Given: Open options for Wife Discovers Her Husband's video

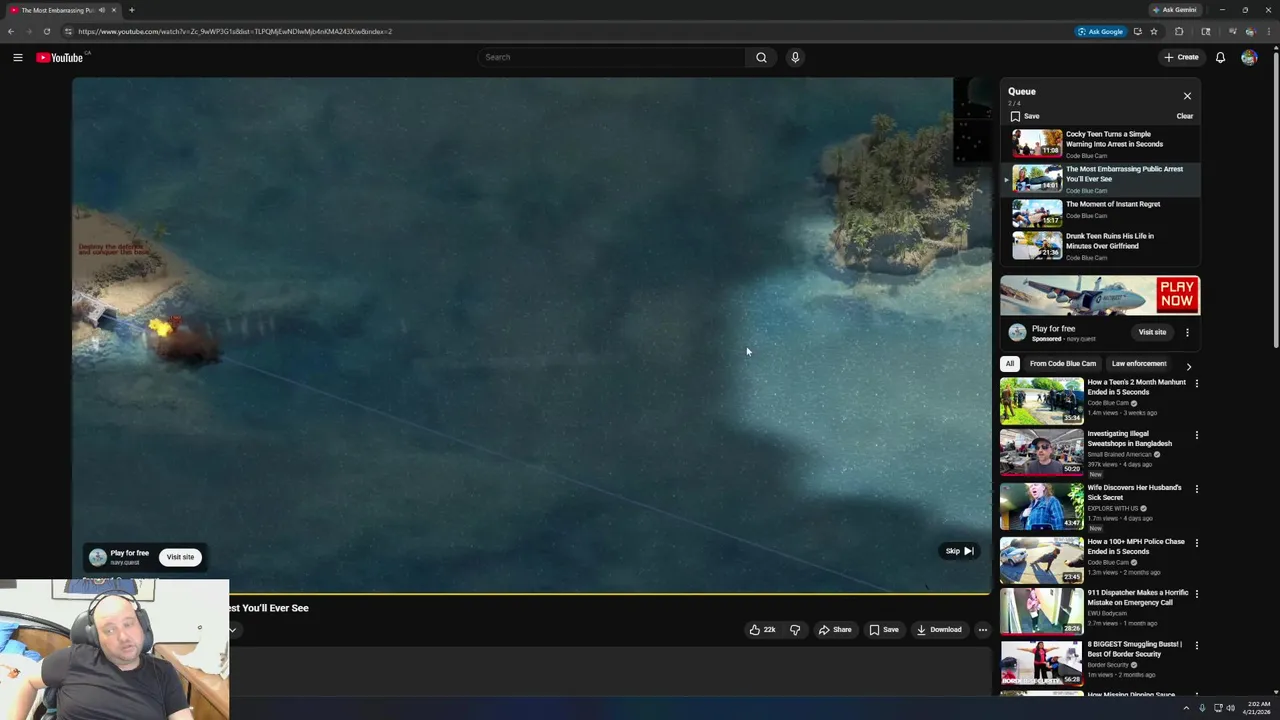Looking at the screenshot, I should point(1196,489).
